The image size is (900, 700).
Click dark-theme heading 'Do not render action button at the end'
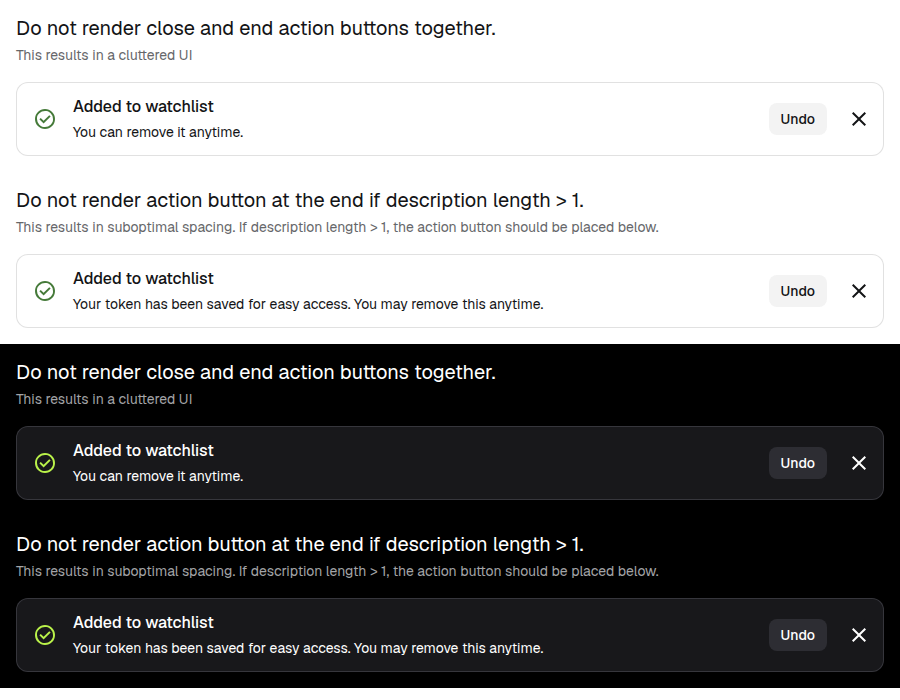[x=300, y=545]
